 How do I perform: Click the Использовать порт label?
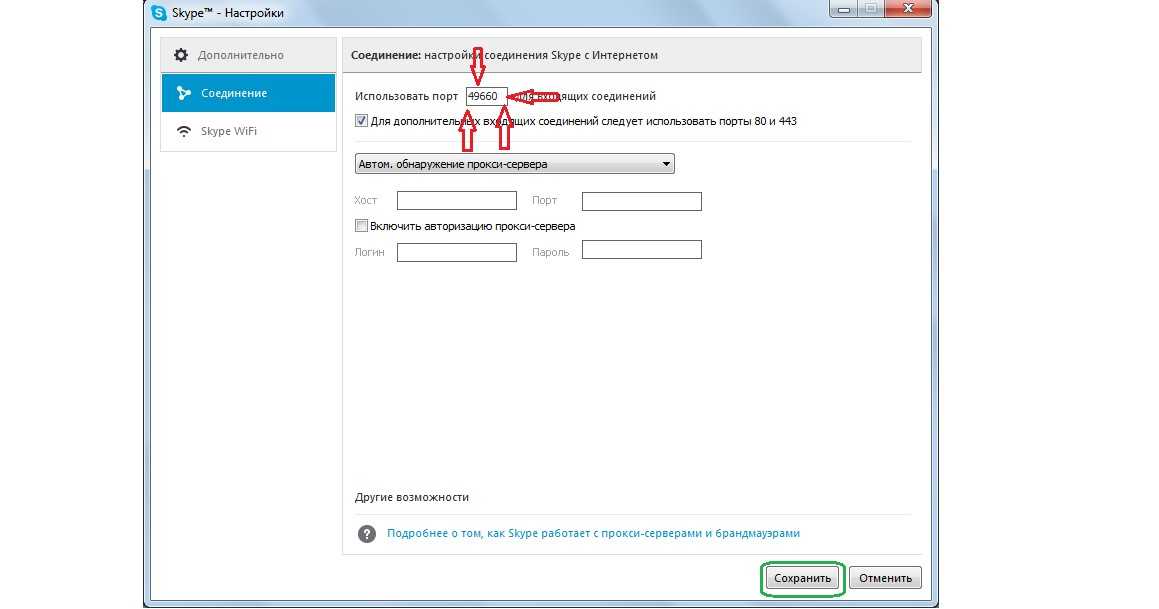[x=407, y=96]
